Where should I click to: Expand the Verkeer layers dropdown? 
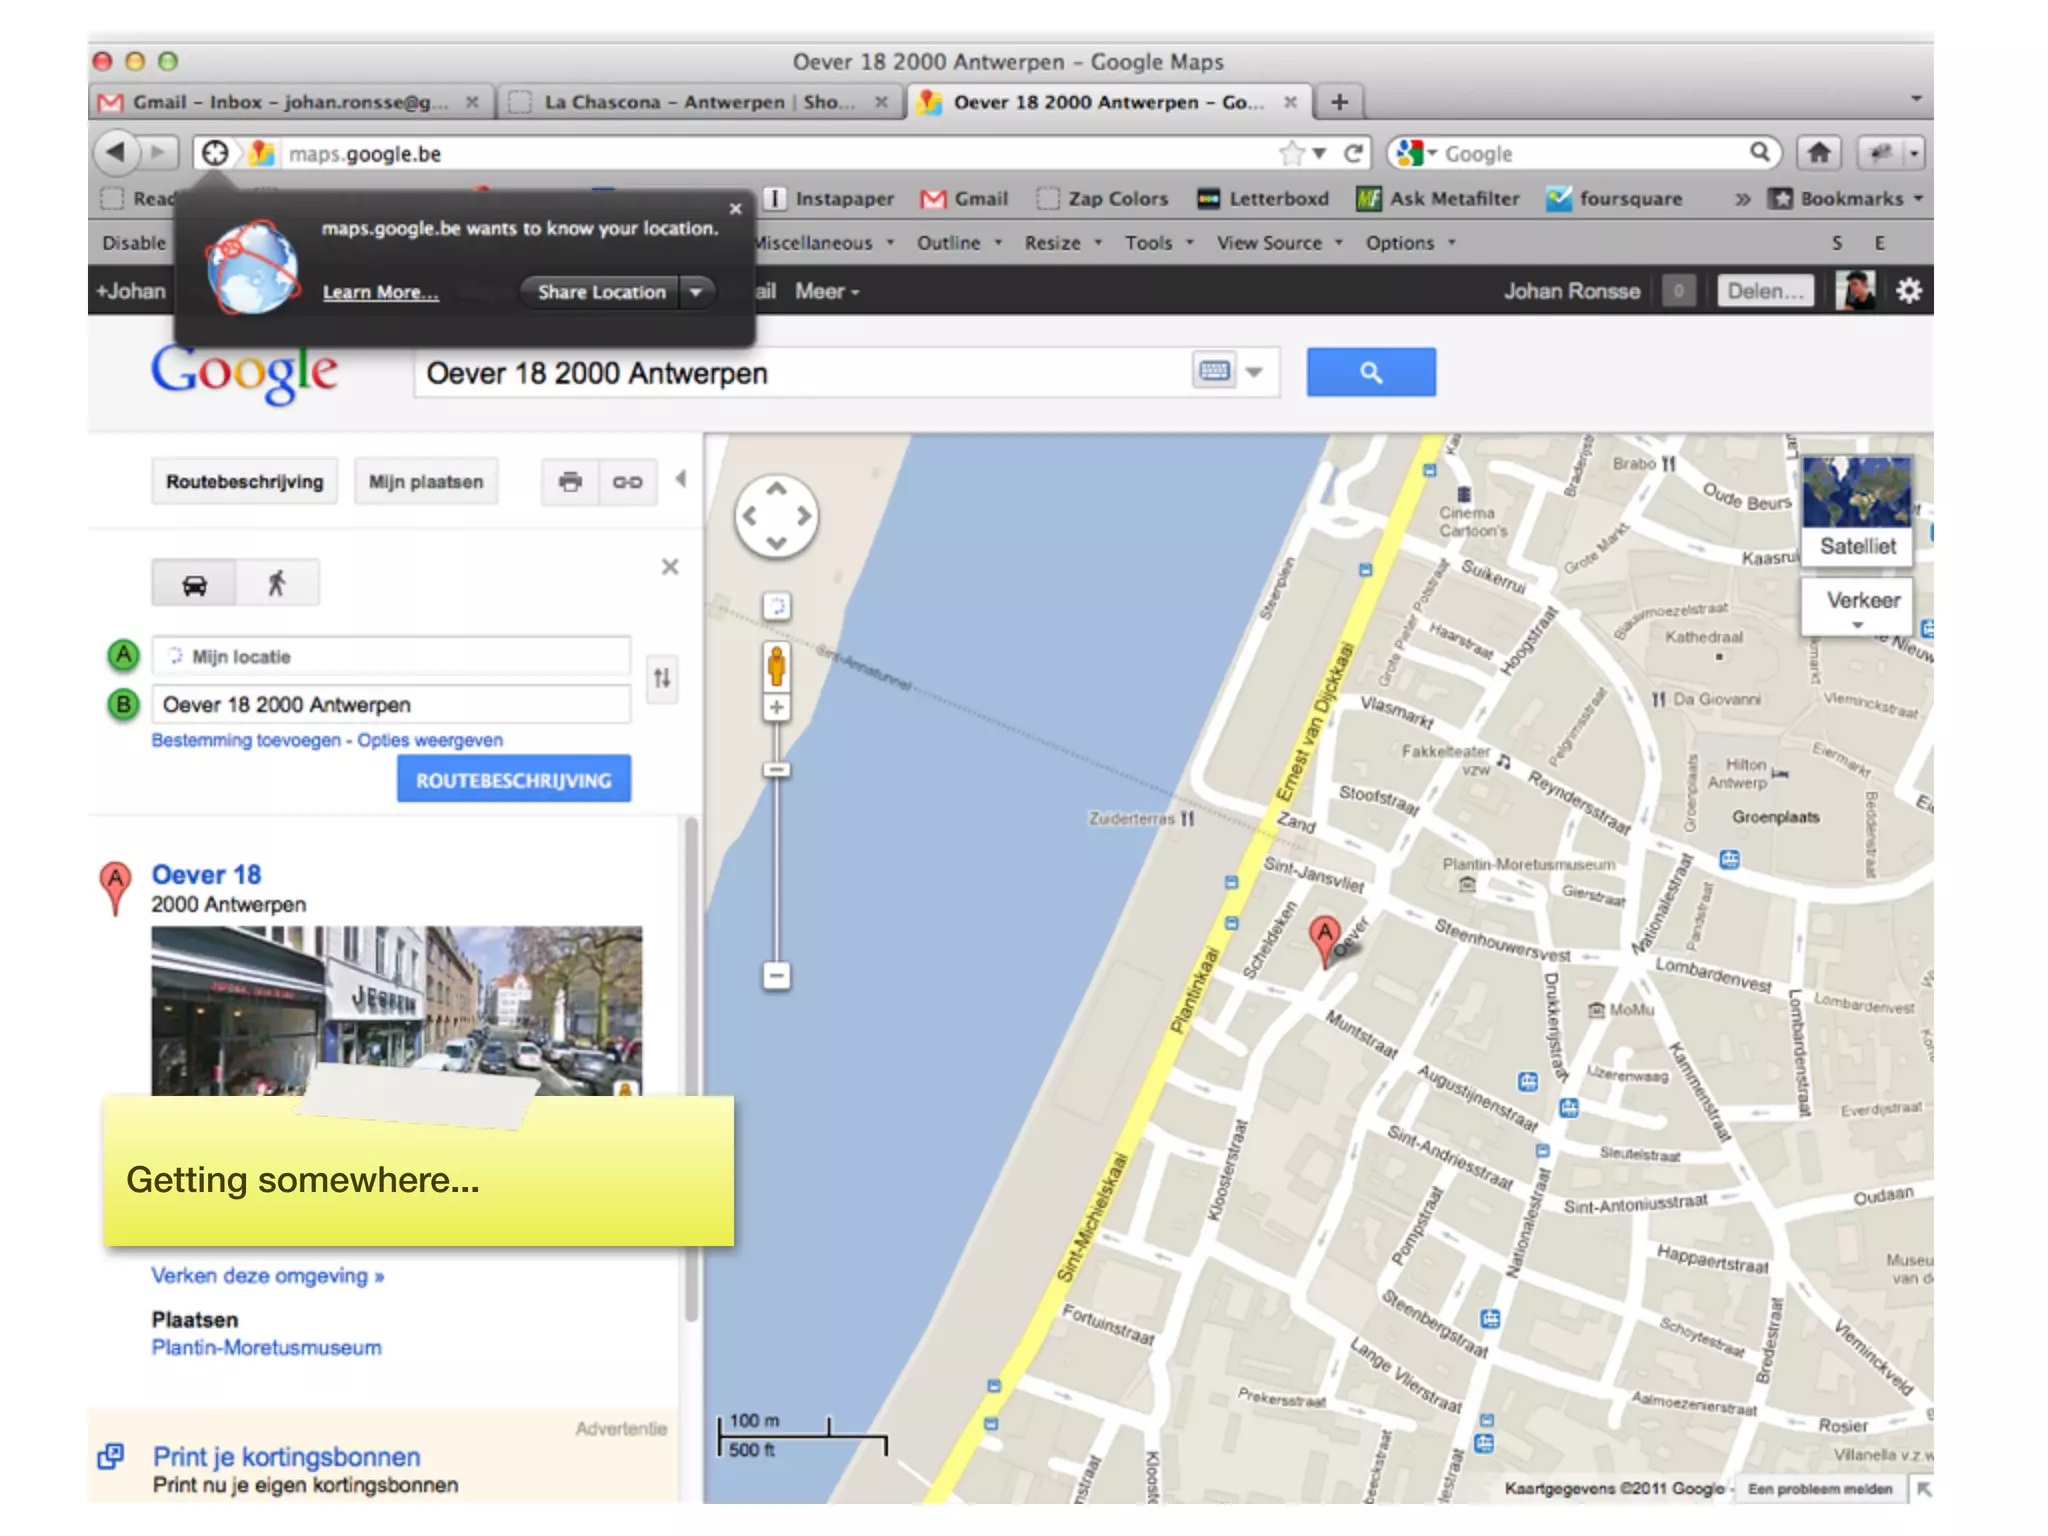pyautogui.click(x=1858, y=624)
